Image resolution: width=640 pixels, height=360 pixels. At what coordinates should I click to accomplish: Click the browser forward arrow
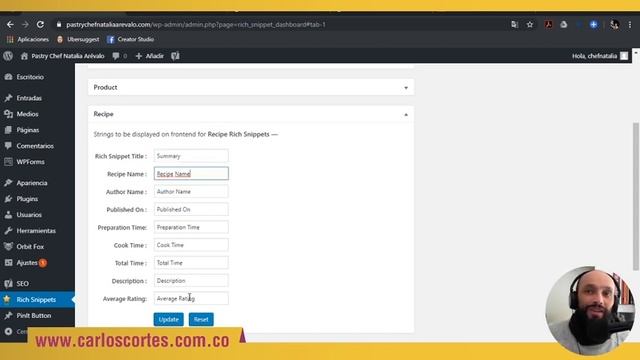25,24
